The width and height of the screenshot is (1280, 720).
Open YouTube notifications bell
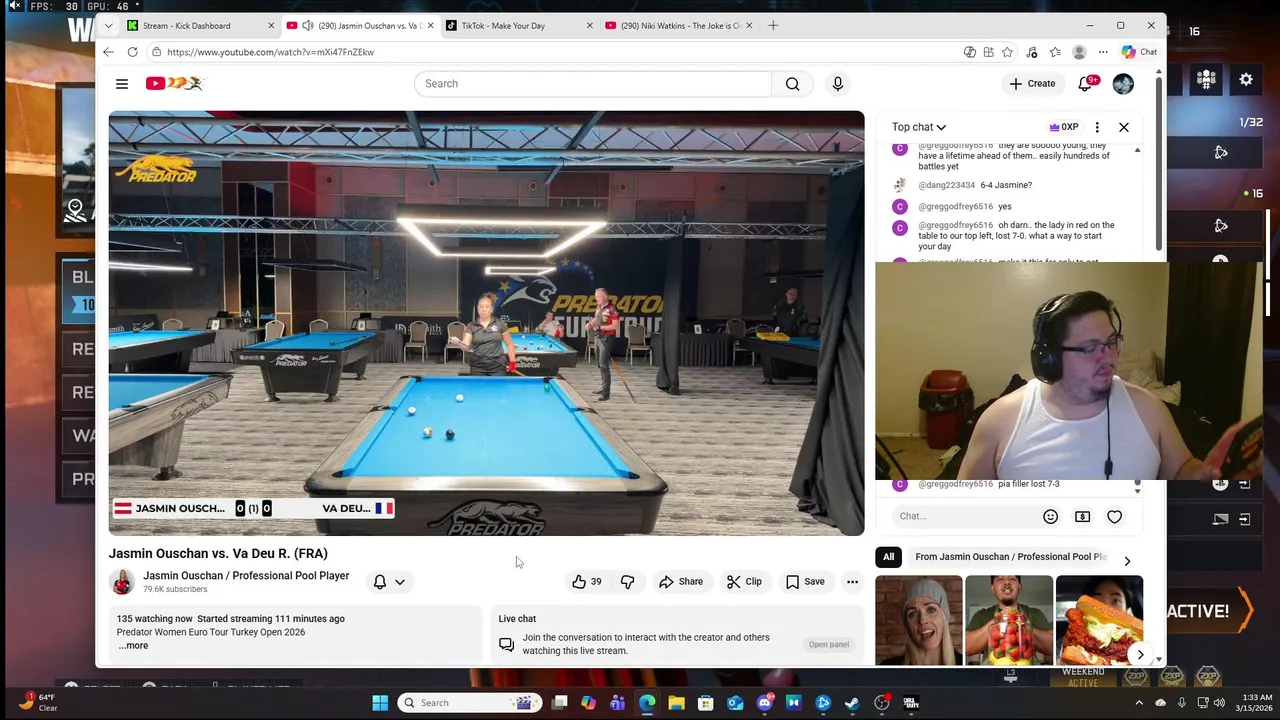[x=1086, y=84]
